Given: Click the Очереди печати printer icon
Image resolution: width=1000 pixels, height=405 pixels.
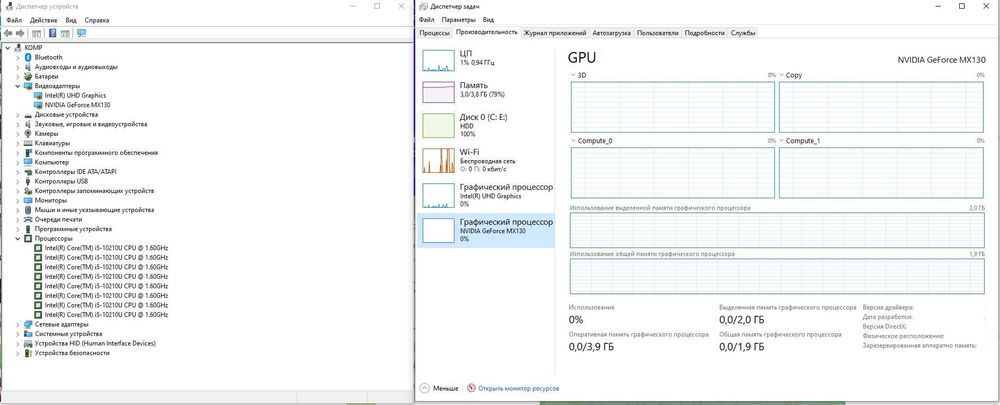Looking at the screenshot, I should (x=28, y=219).
